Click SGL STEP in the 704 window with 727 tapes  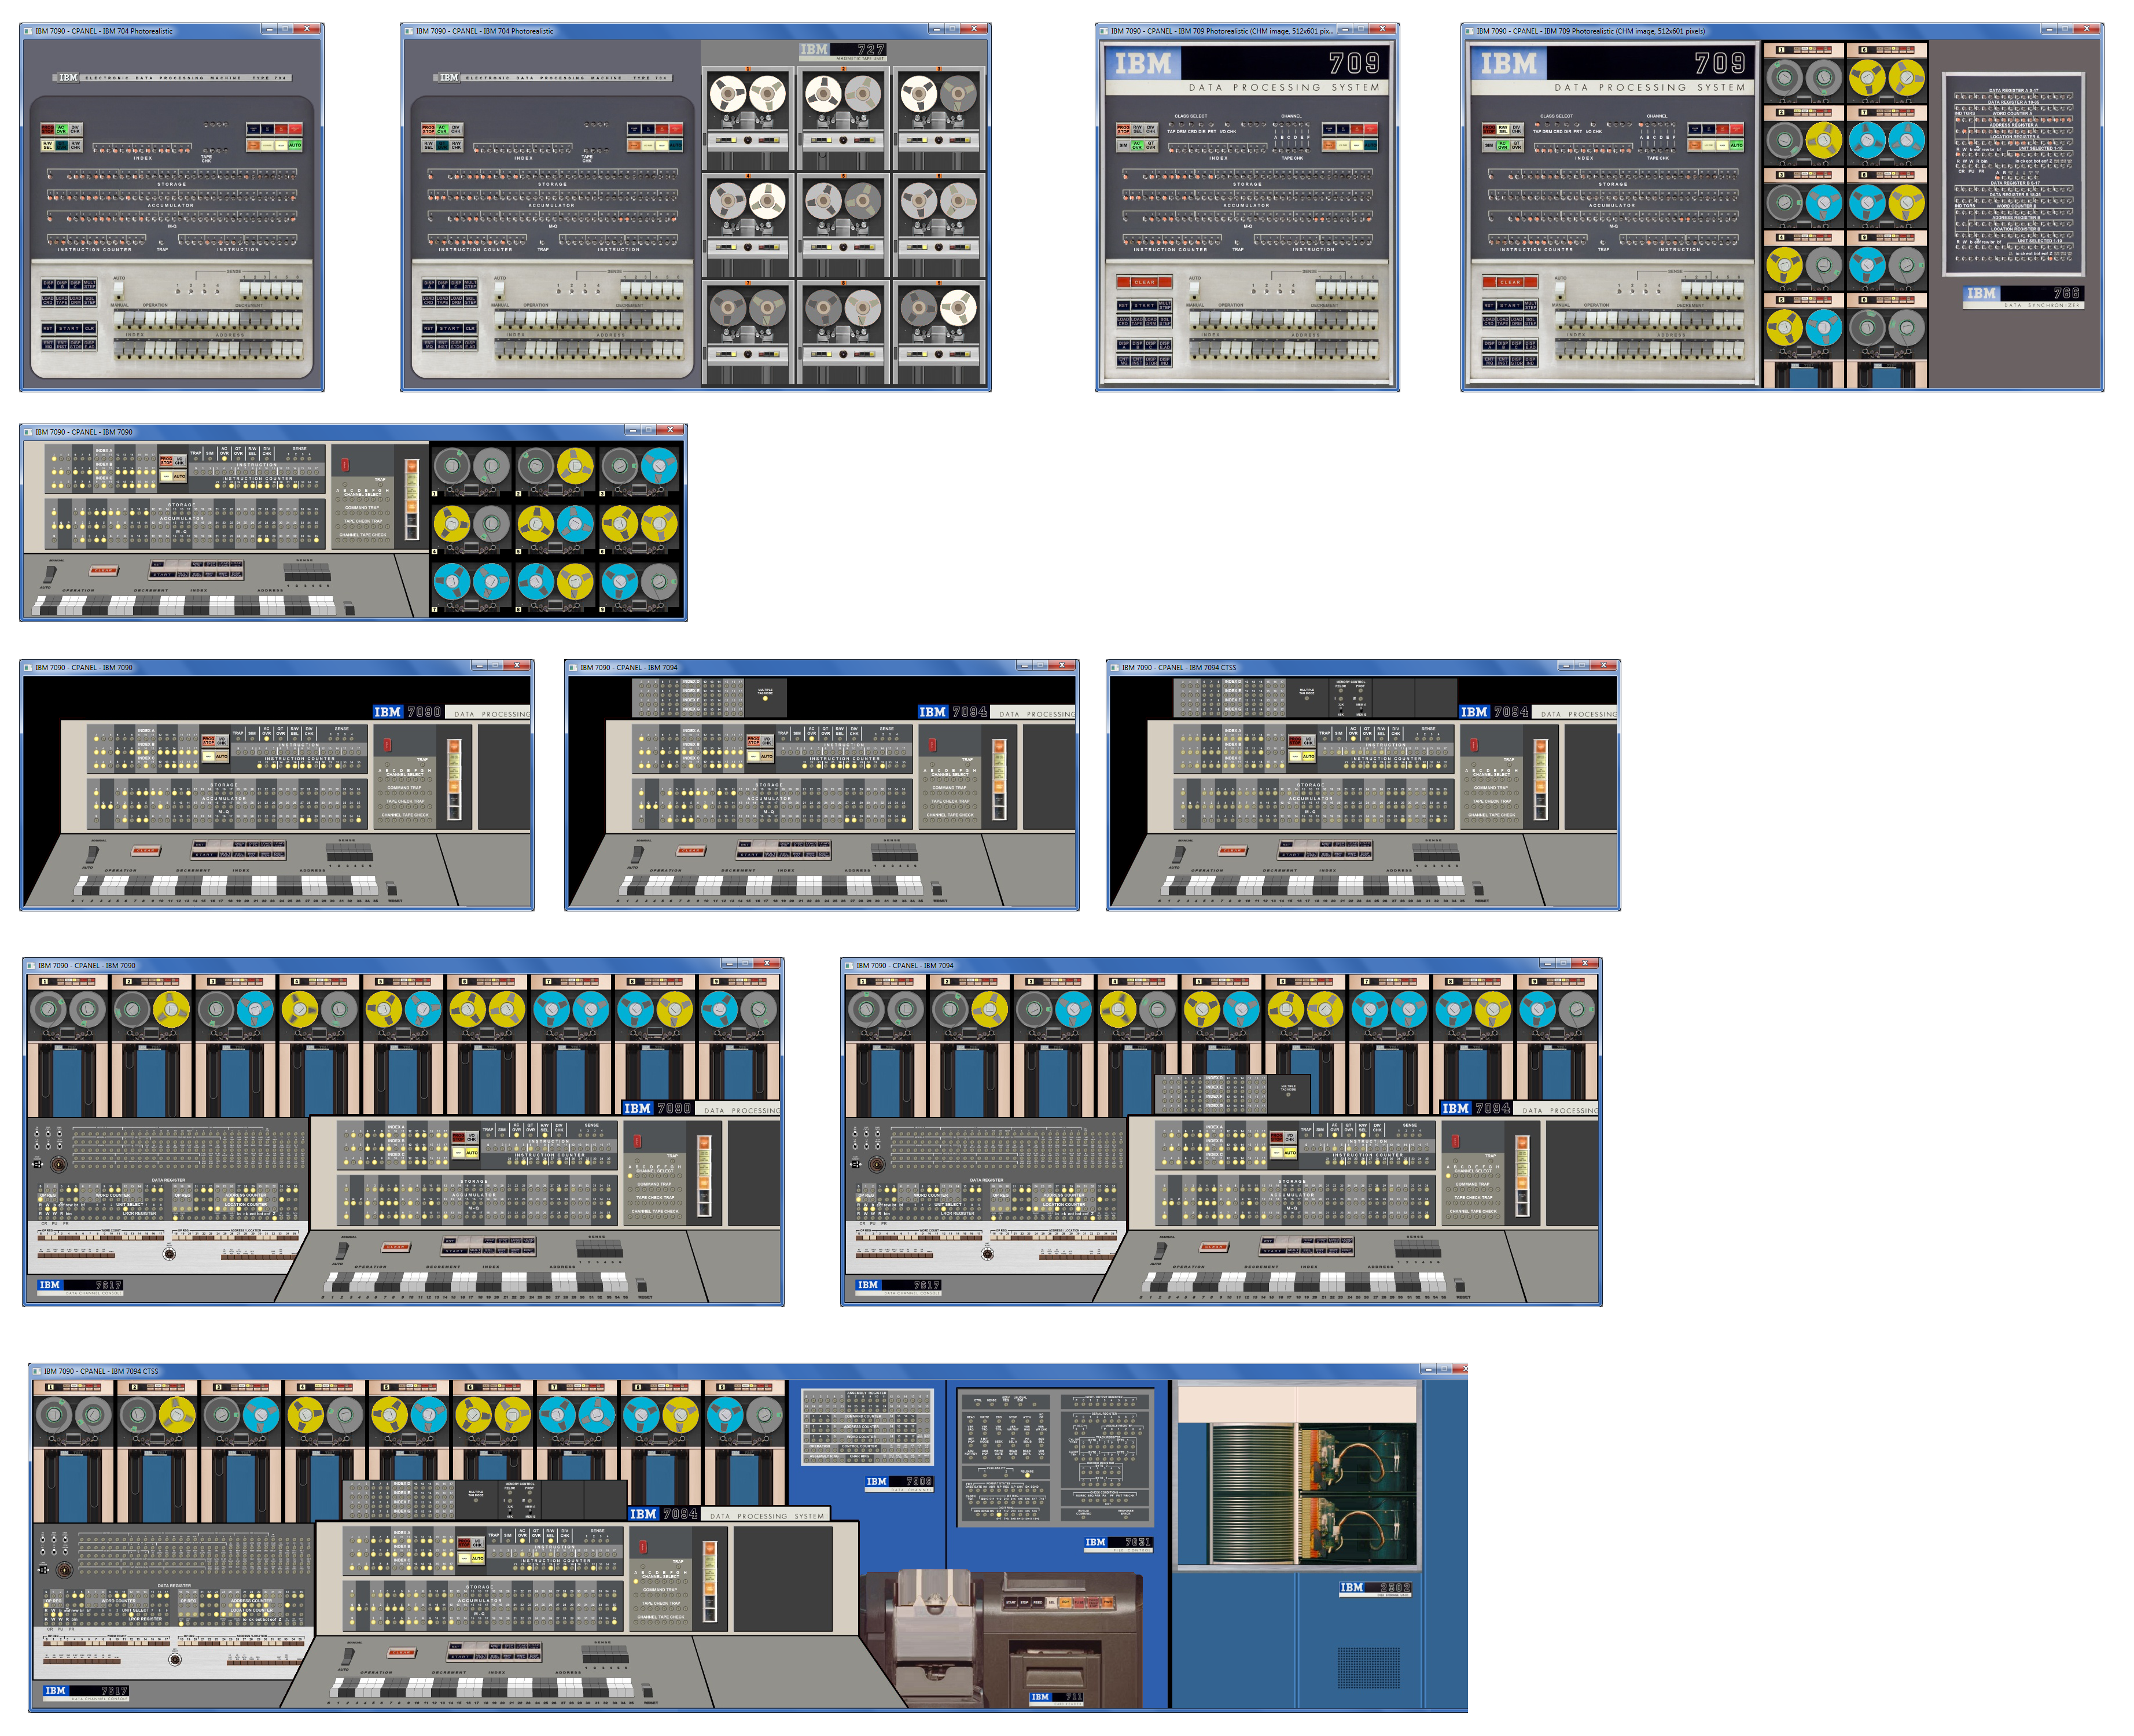click(471, 300)
